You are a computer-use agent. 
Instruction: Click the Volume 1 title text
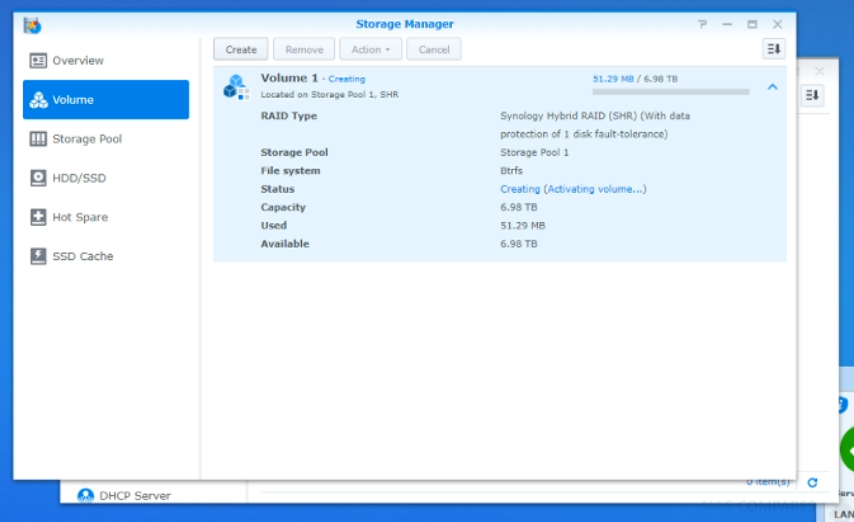(289, 78)
